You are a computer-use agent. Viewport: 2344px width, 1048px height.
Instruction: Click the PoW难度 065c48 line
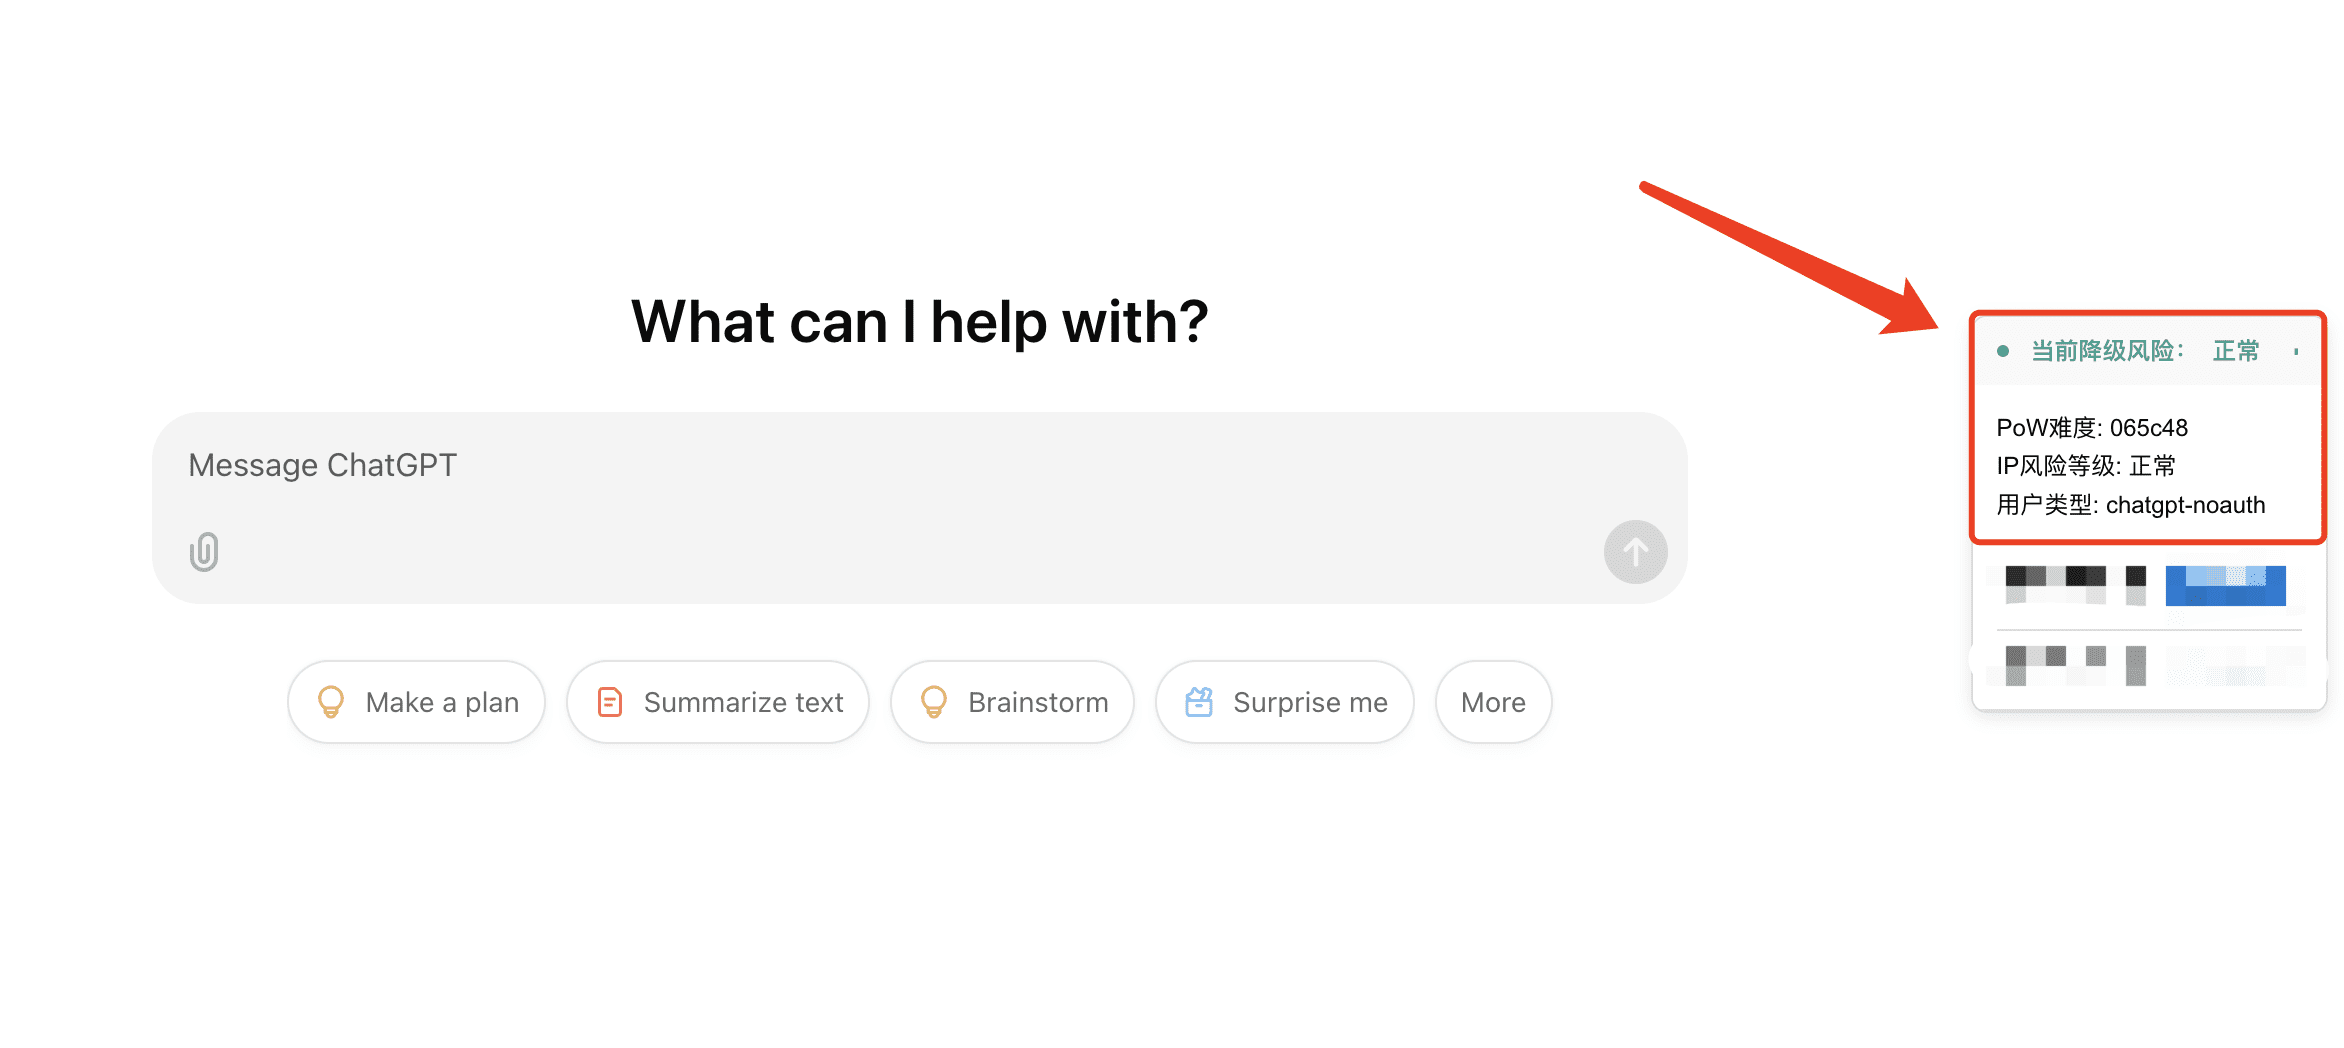2092,428
